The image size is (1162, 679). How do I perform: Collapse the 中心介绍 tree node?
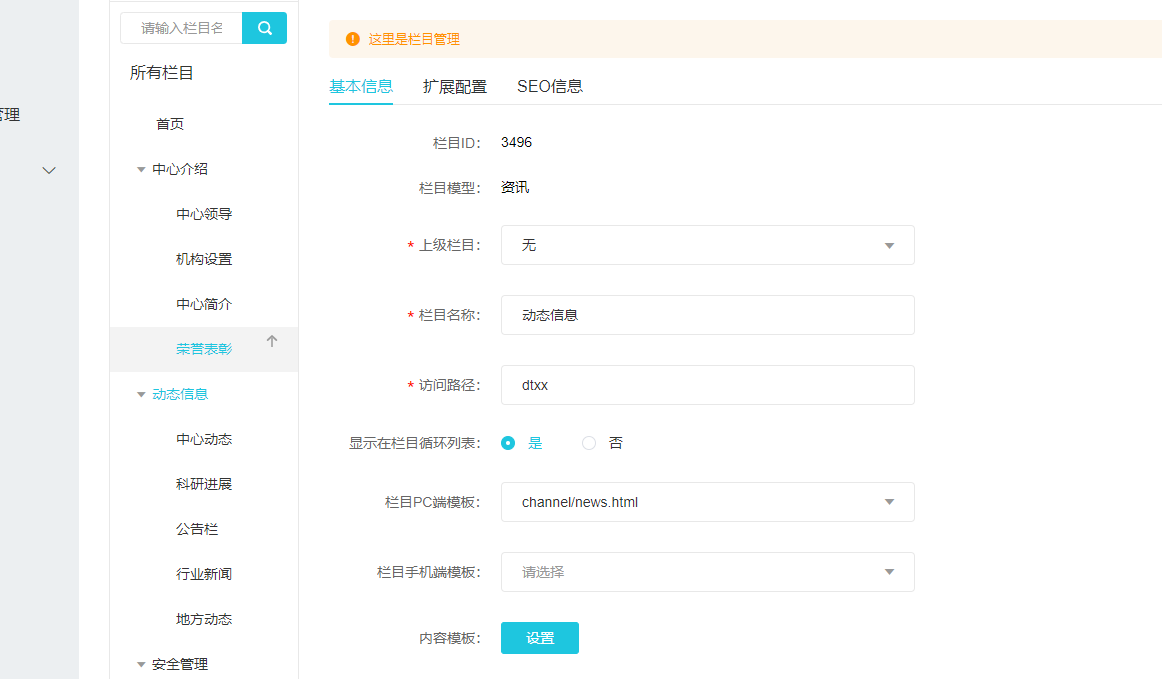coord(141,170)
